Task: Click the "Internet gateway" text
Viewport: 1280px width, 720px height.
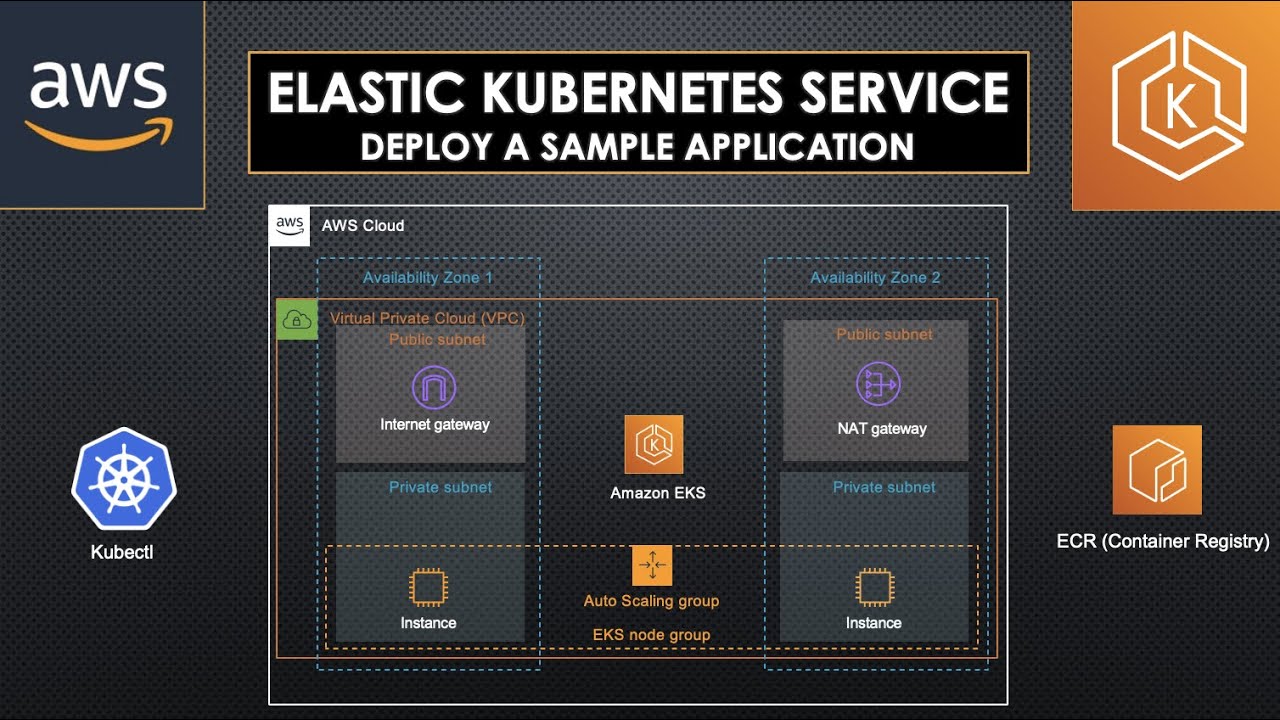Action: (435, 425)
